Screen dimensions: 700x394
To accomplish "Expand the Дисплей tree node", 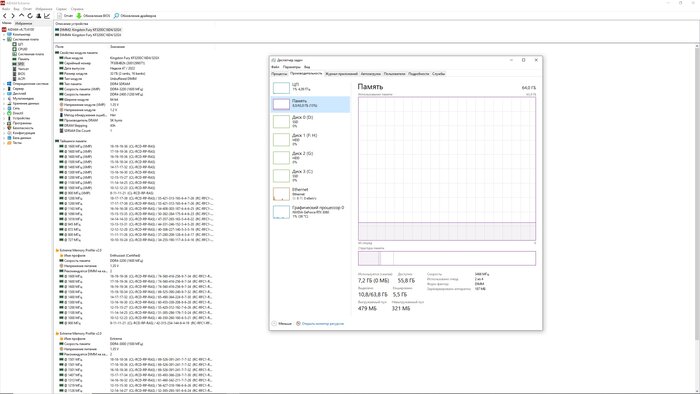I will tap(4, 93).
